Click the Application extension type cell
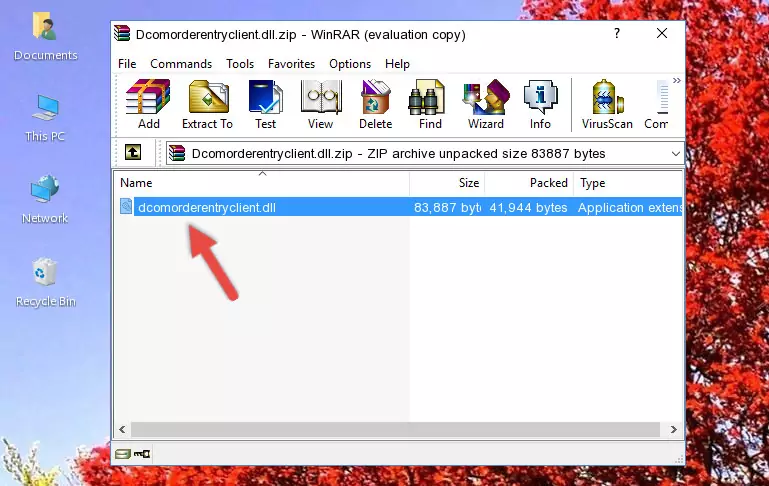769x486 pixels. click(630, 207)
